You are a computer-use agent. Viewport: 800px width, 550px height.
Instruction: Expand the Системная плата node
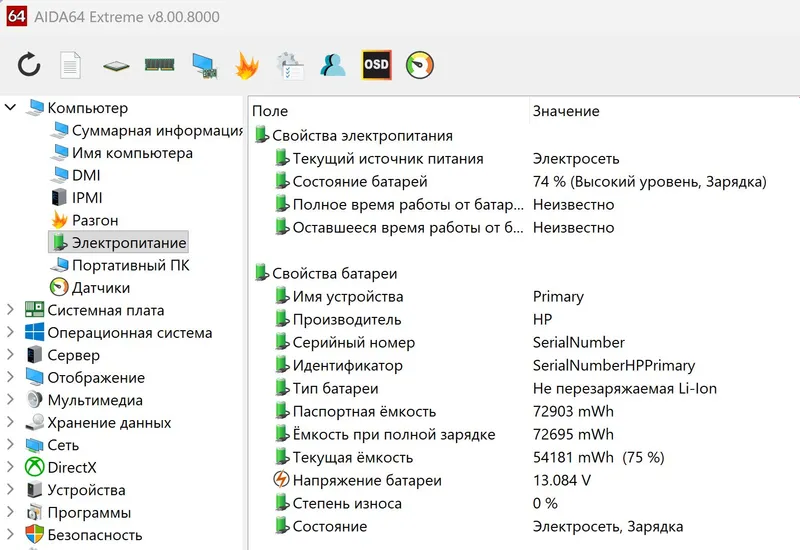point(10,310)
